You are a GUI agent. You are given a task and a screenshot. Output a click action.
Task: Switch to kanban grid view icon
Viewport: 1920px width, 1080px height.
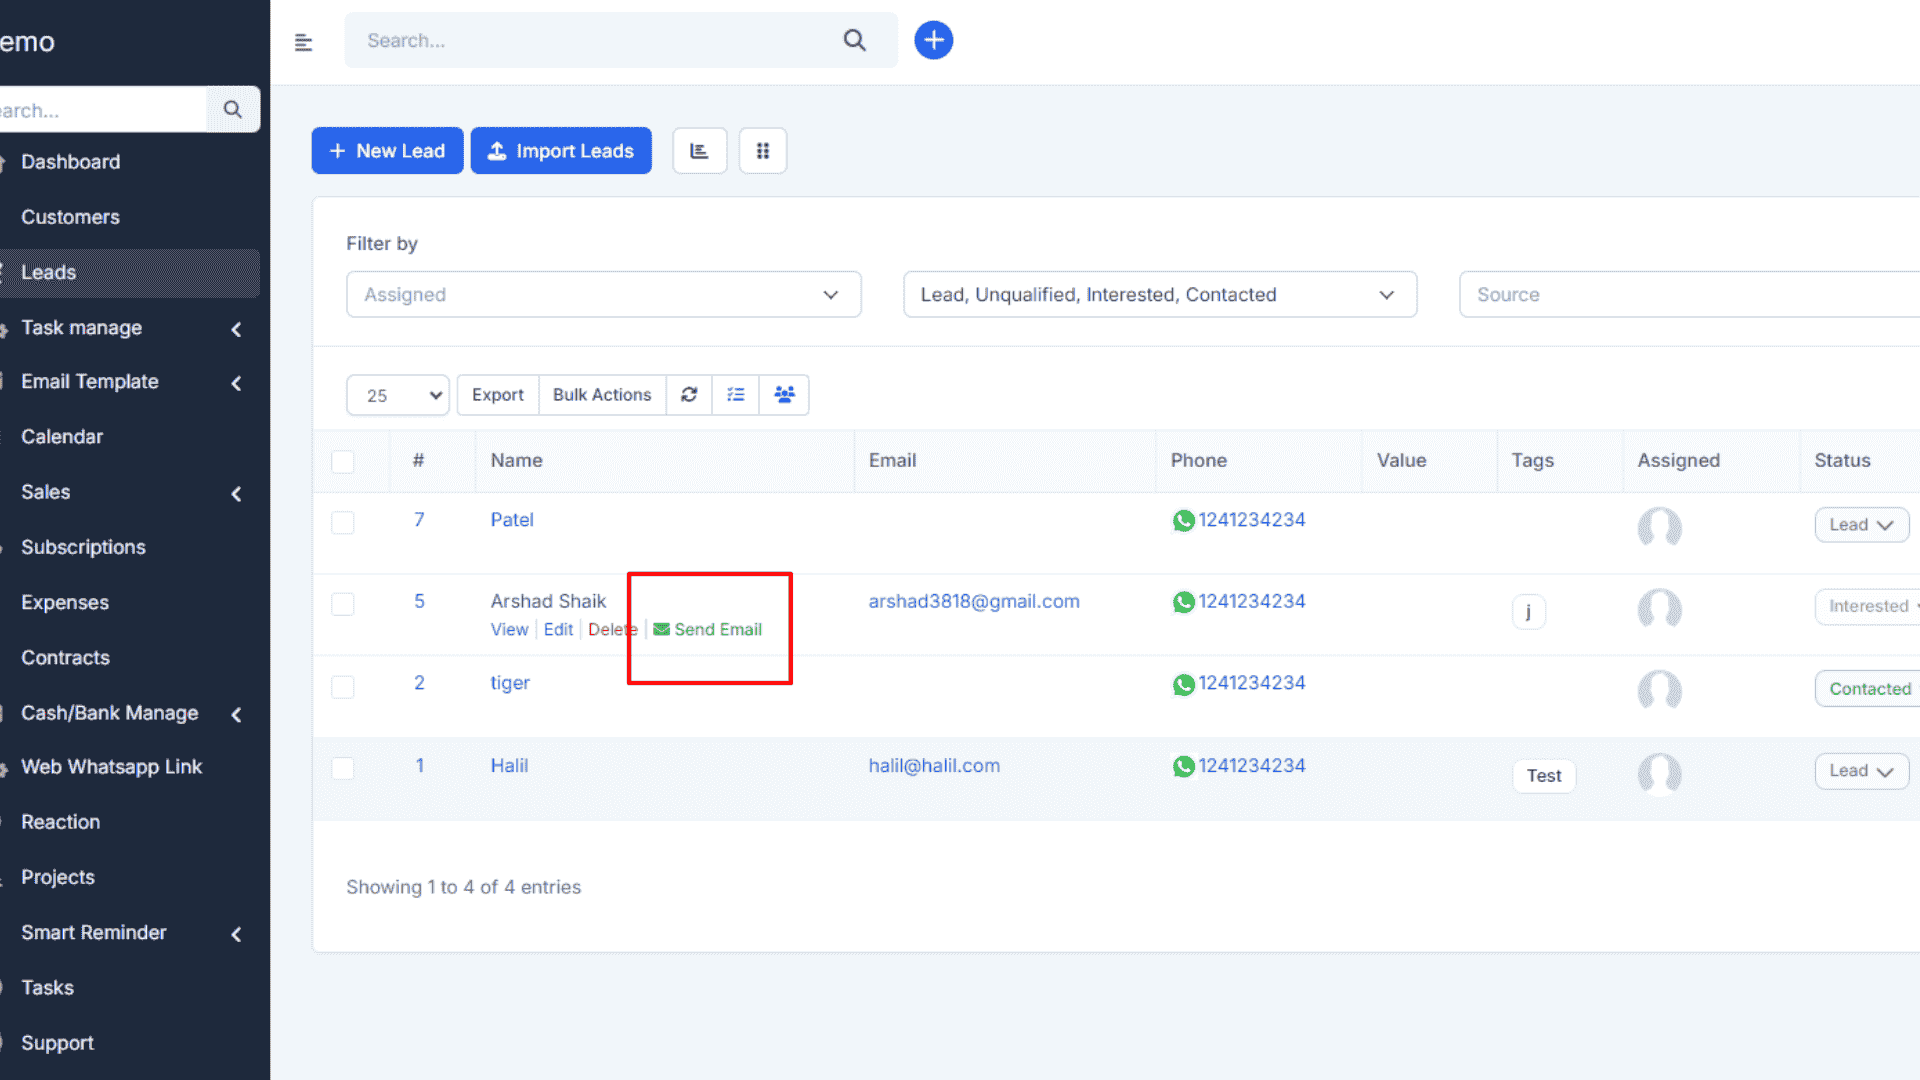763,151
